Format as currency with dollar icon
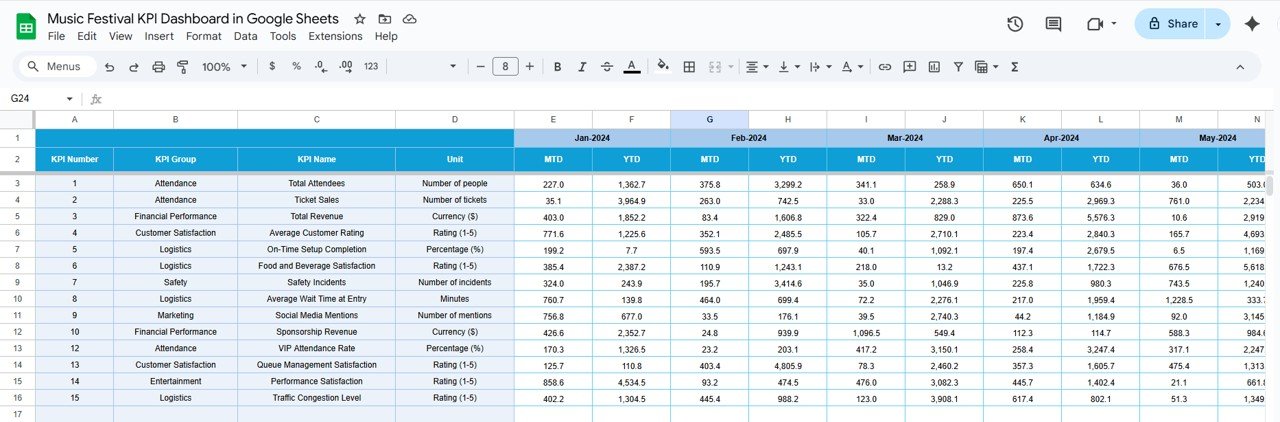Screen dimensions: 1280x422 tap(272, 67)
